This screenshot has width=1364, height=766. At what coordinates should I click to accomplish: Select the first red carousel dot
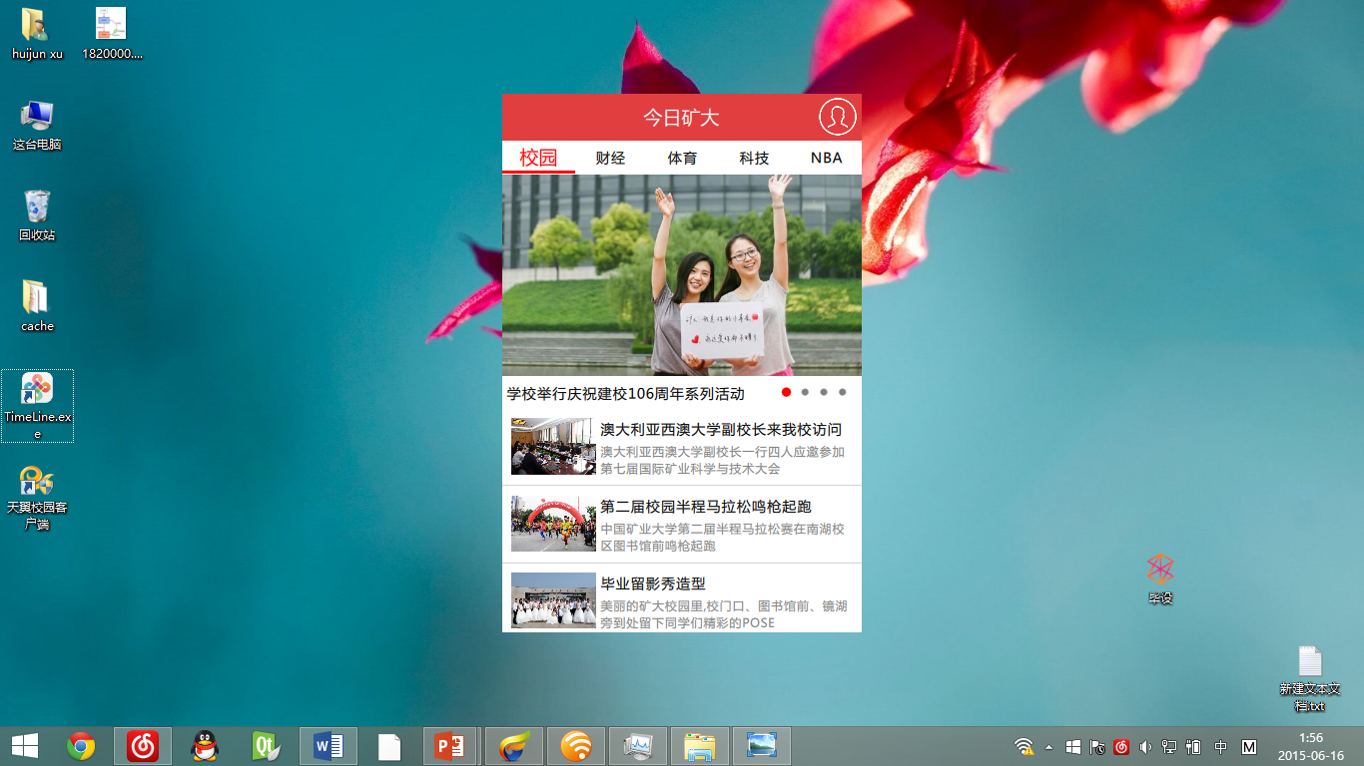pyautogui.click(x=786, y=392)
